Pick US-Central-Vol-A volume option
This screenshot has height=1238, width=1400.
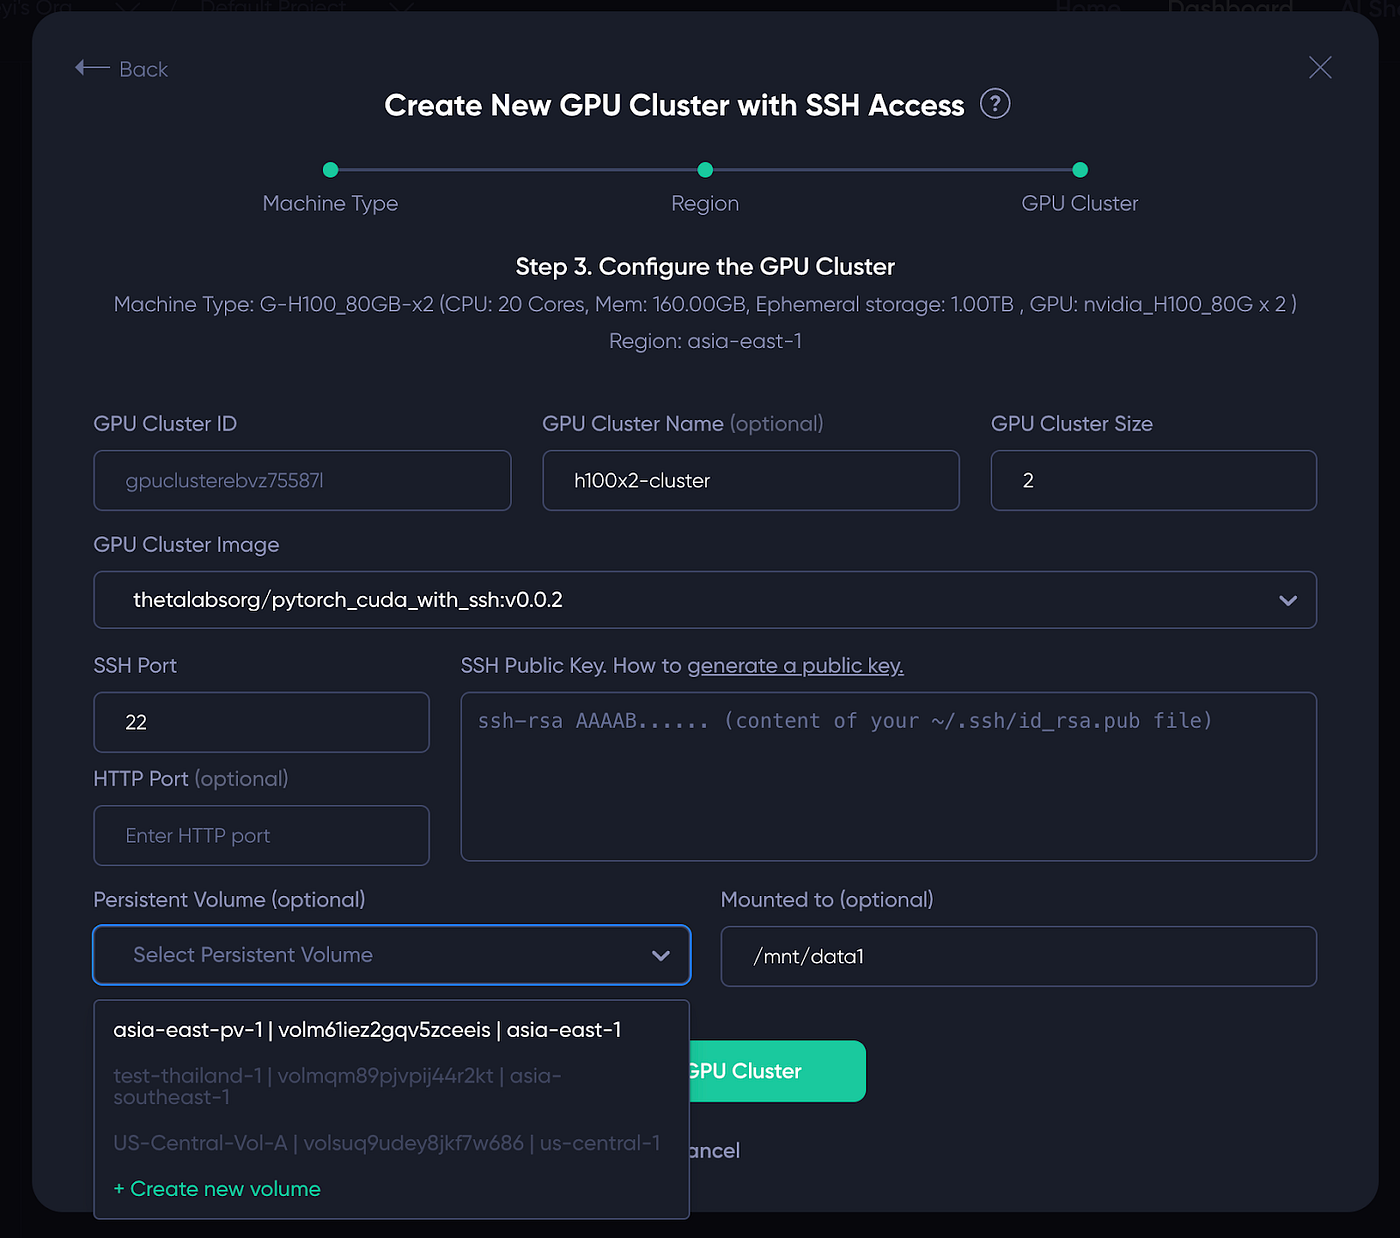point(391,1143)
